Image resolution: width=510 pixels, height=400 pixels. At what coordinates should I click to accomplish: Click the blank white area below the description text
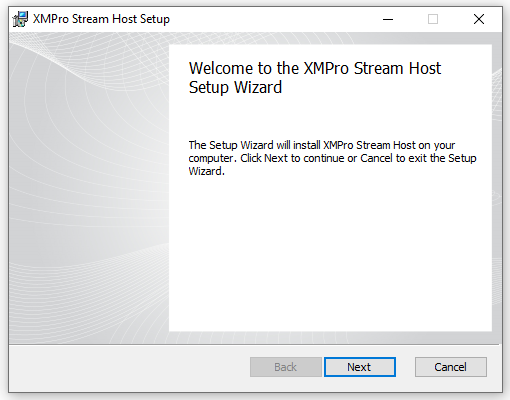pos(330,253)
